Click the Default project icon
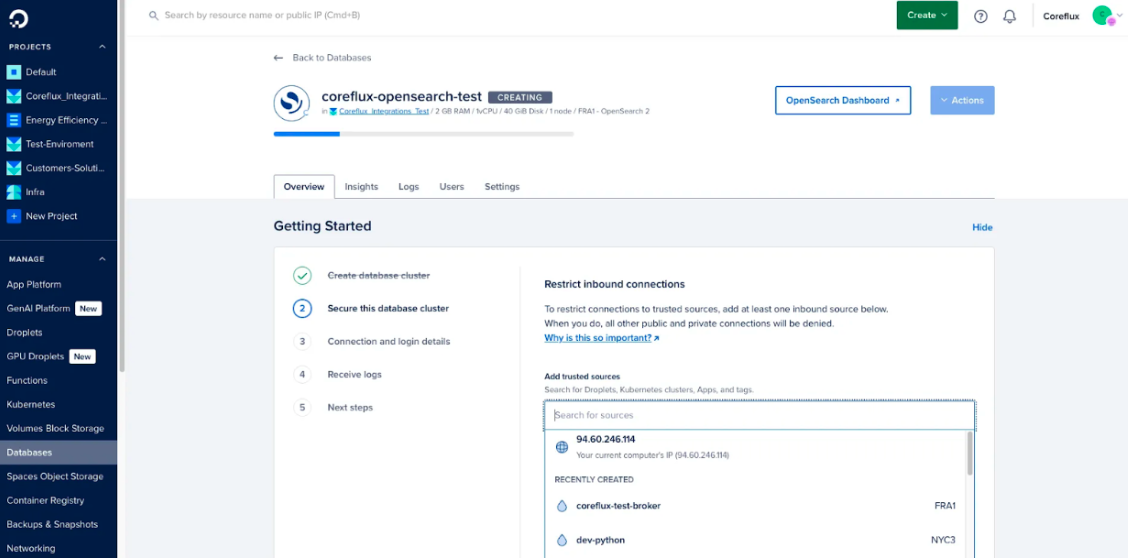This screenshot has width=1128, height=558. click(x=14, y=72)
